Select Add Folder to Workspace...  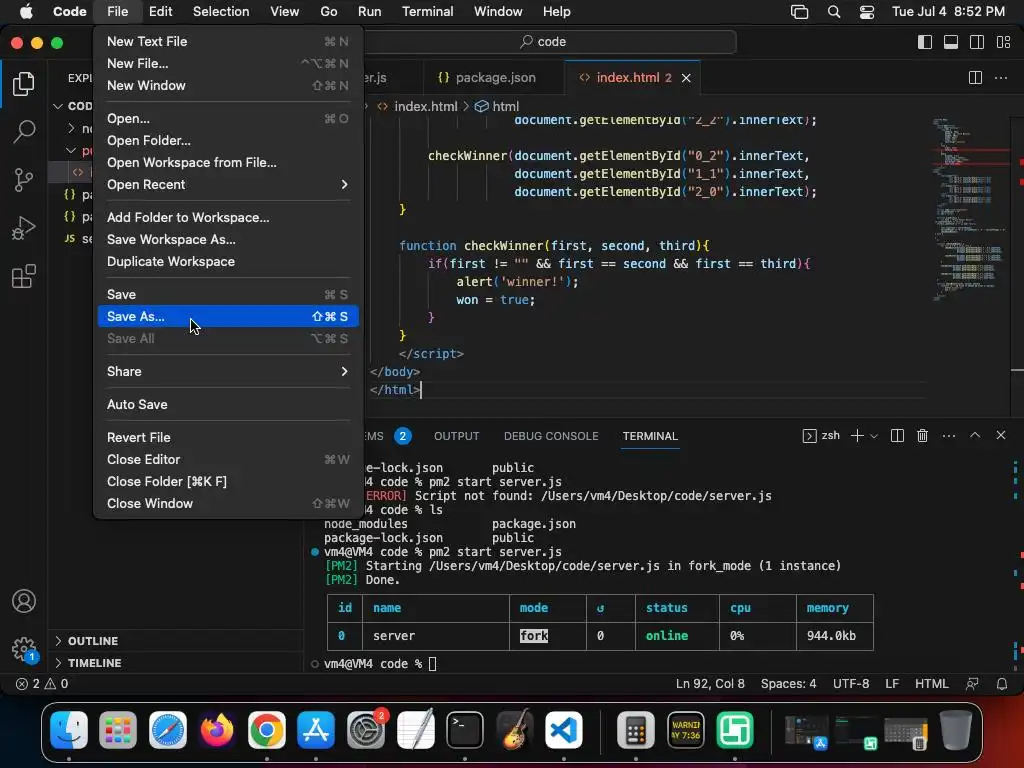[228, 217]
